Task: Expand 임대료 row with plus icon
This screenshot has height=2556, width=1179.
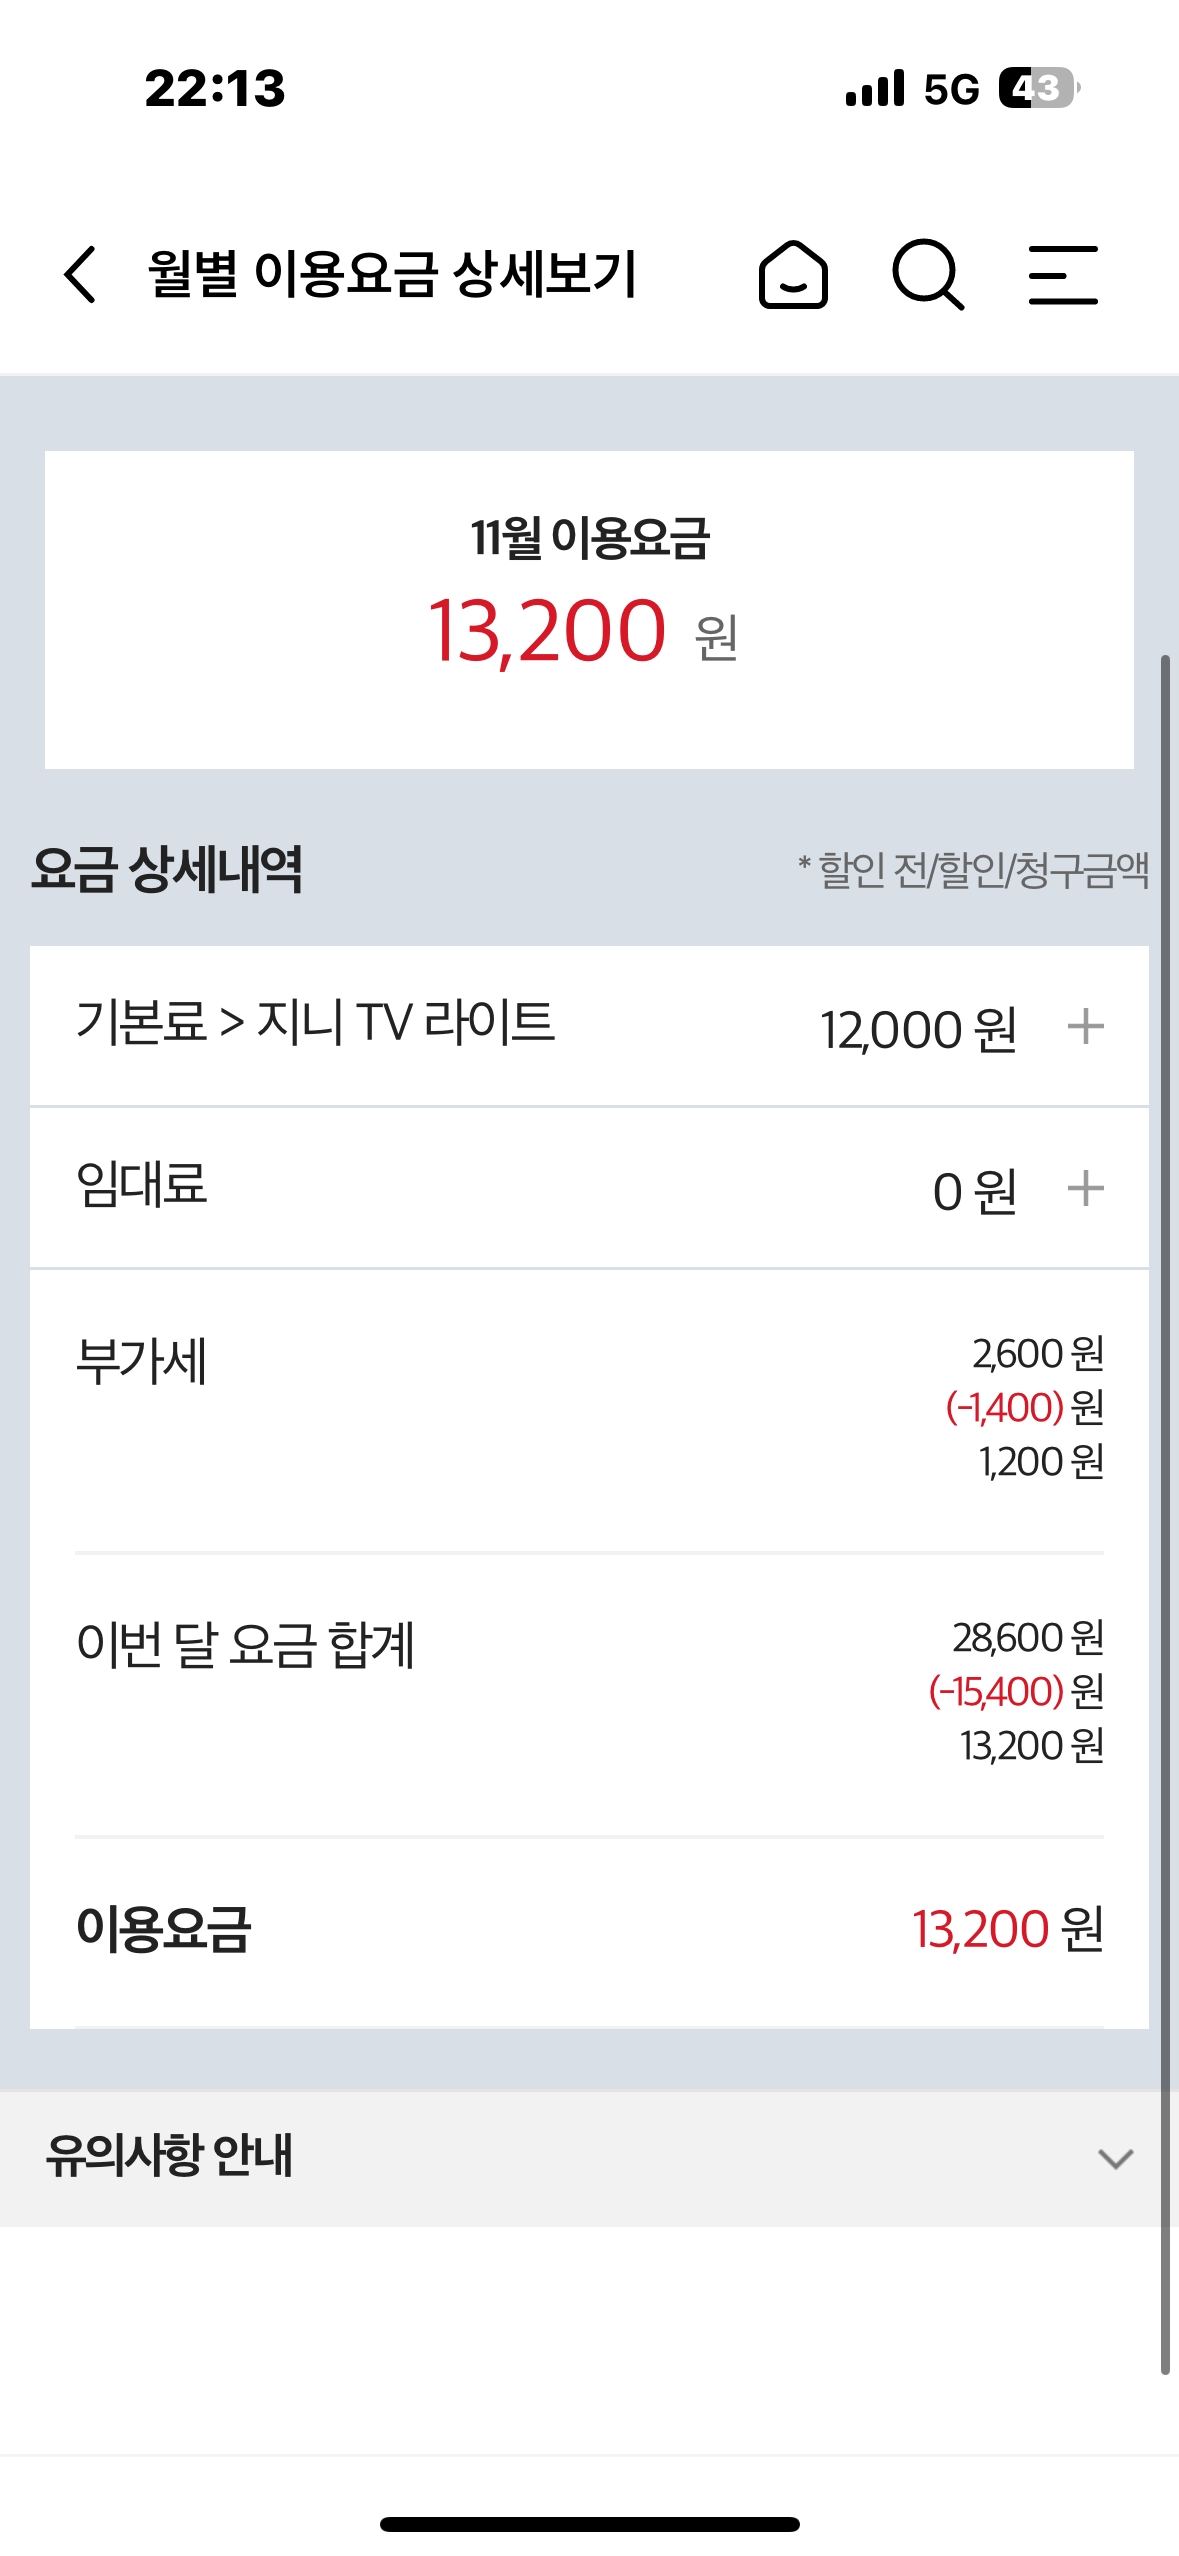Action: click(1085, 1189)
